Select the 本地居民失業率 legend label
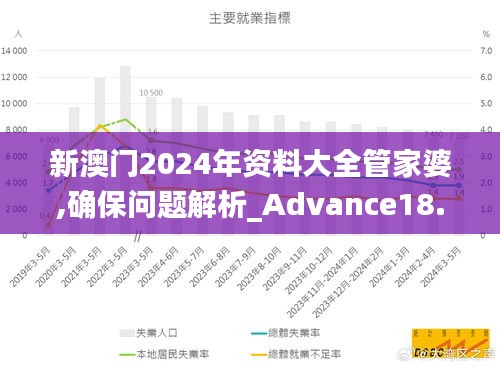Viewport: 500px width, 366px height. pyautogui.click(x=172, y=354)
